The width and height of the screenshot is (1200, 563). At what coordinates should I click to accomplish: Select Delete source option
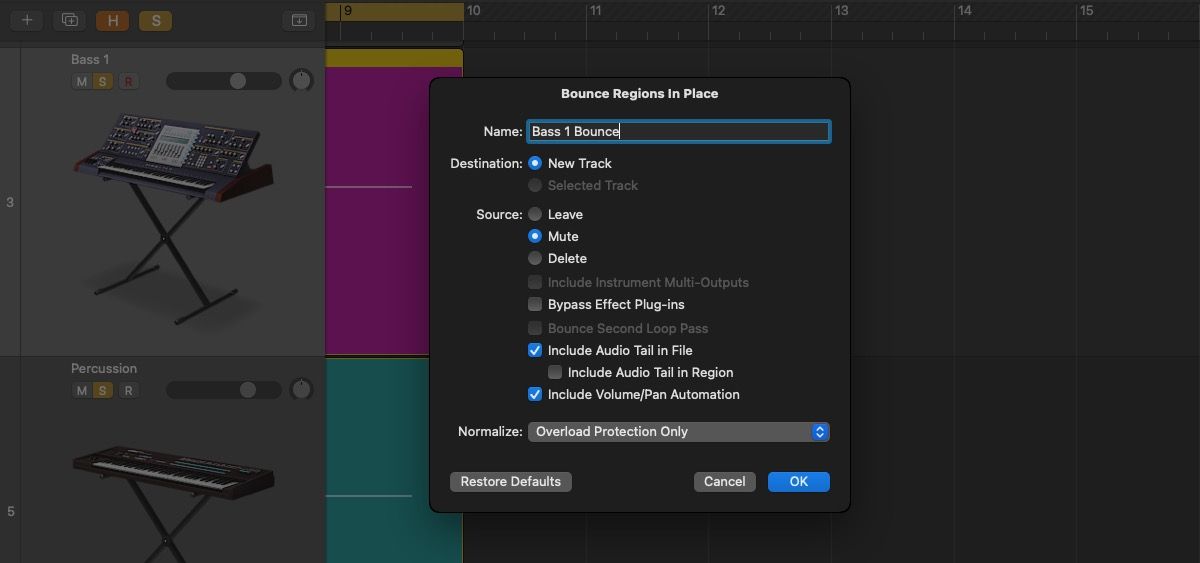point(535,258)
